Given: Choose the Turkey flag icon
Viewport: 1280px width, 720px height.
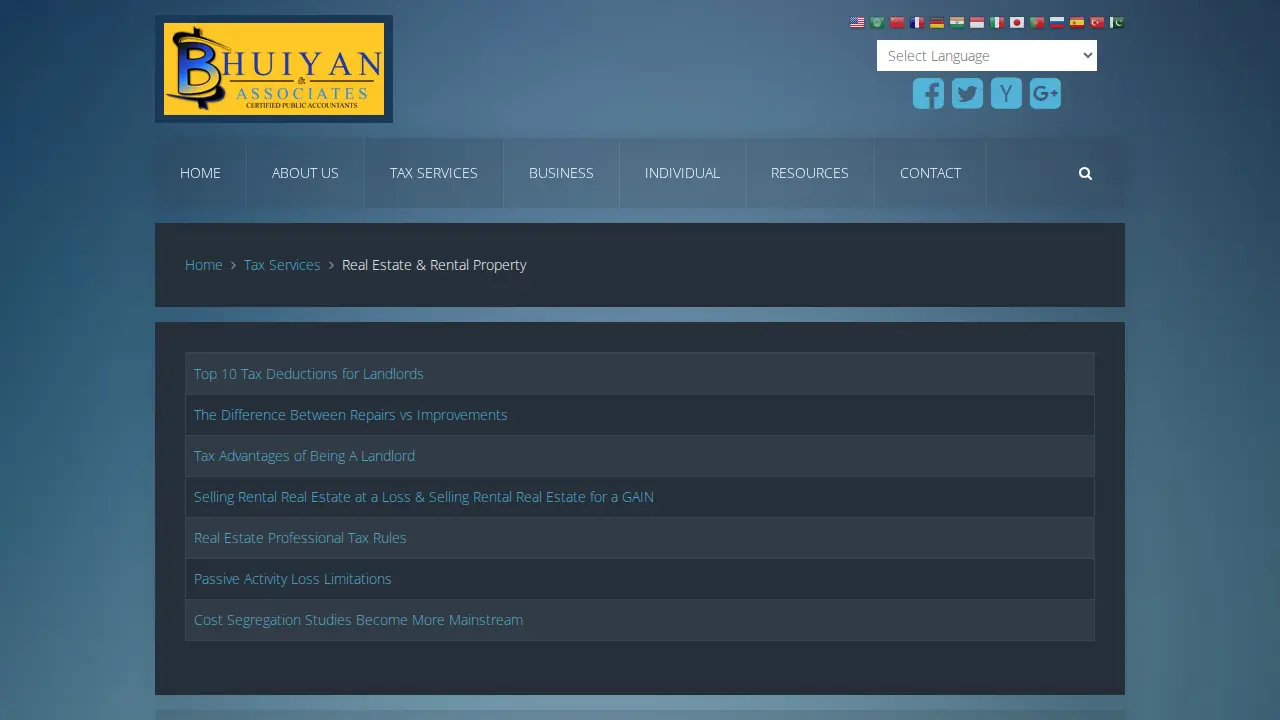Looking at the screenshot, I should [1097, 22].
